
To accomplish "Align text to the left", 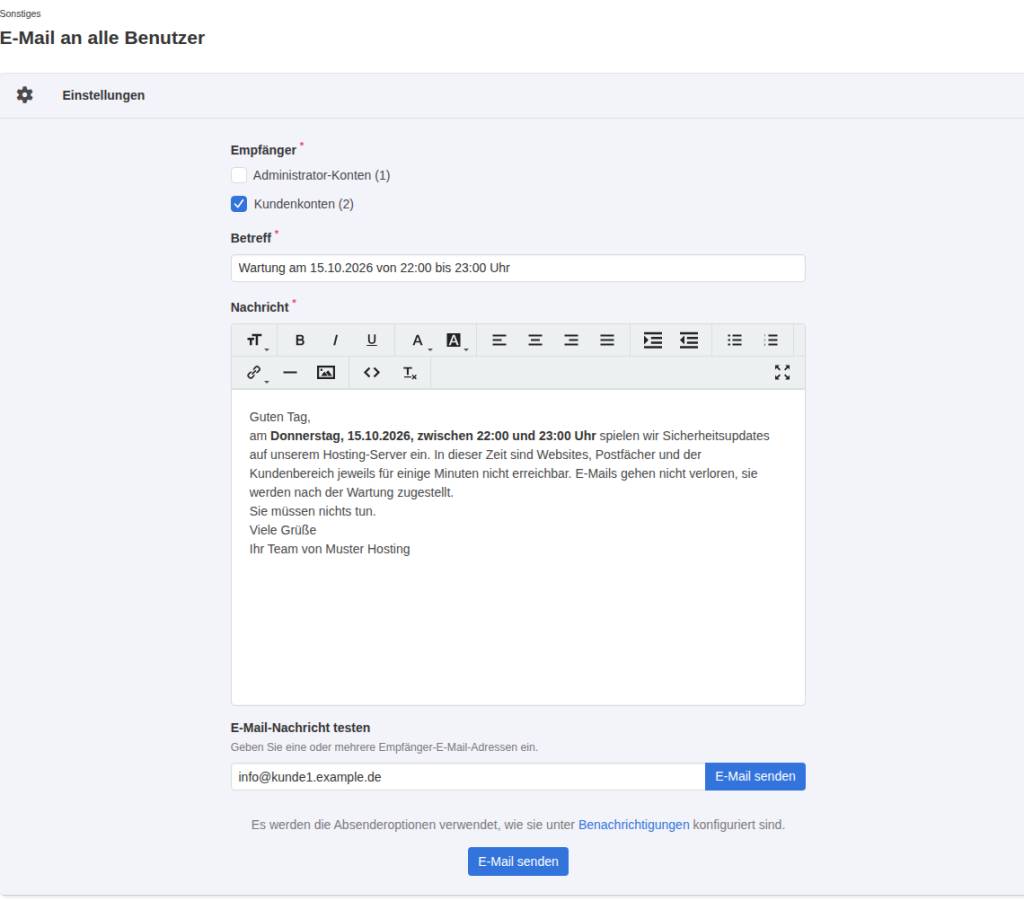I will coord(500,340).
